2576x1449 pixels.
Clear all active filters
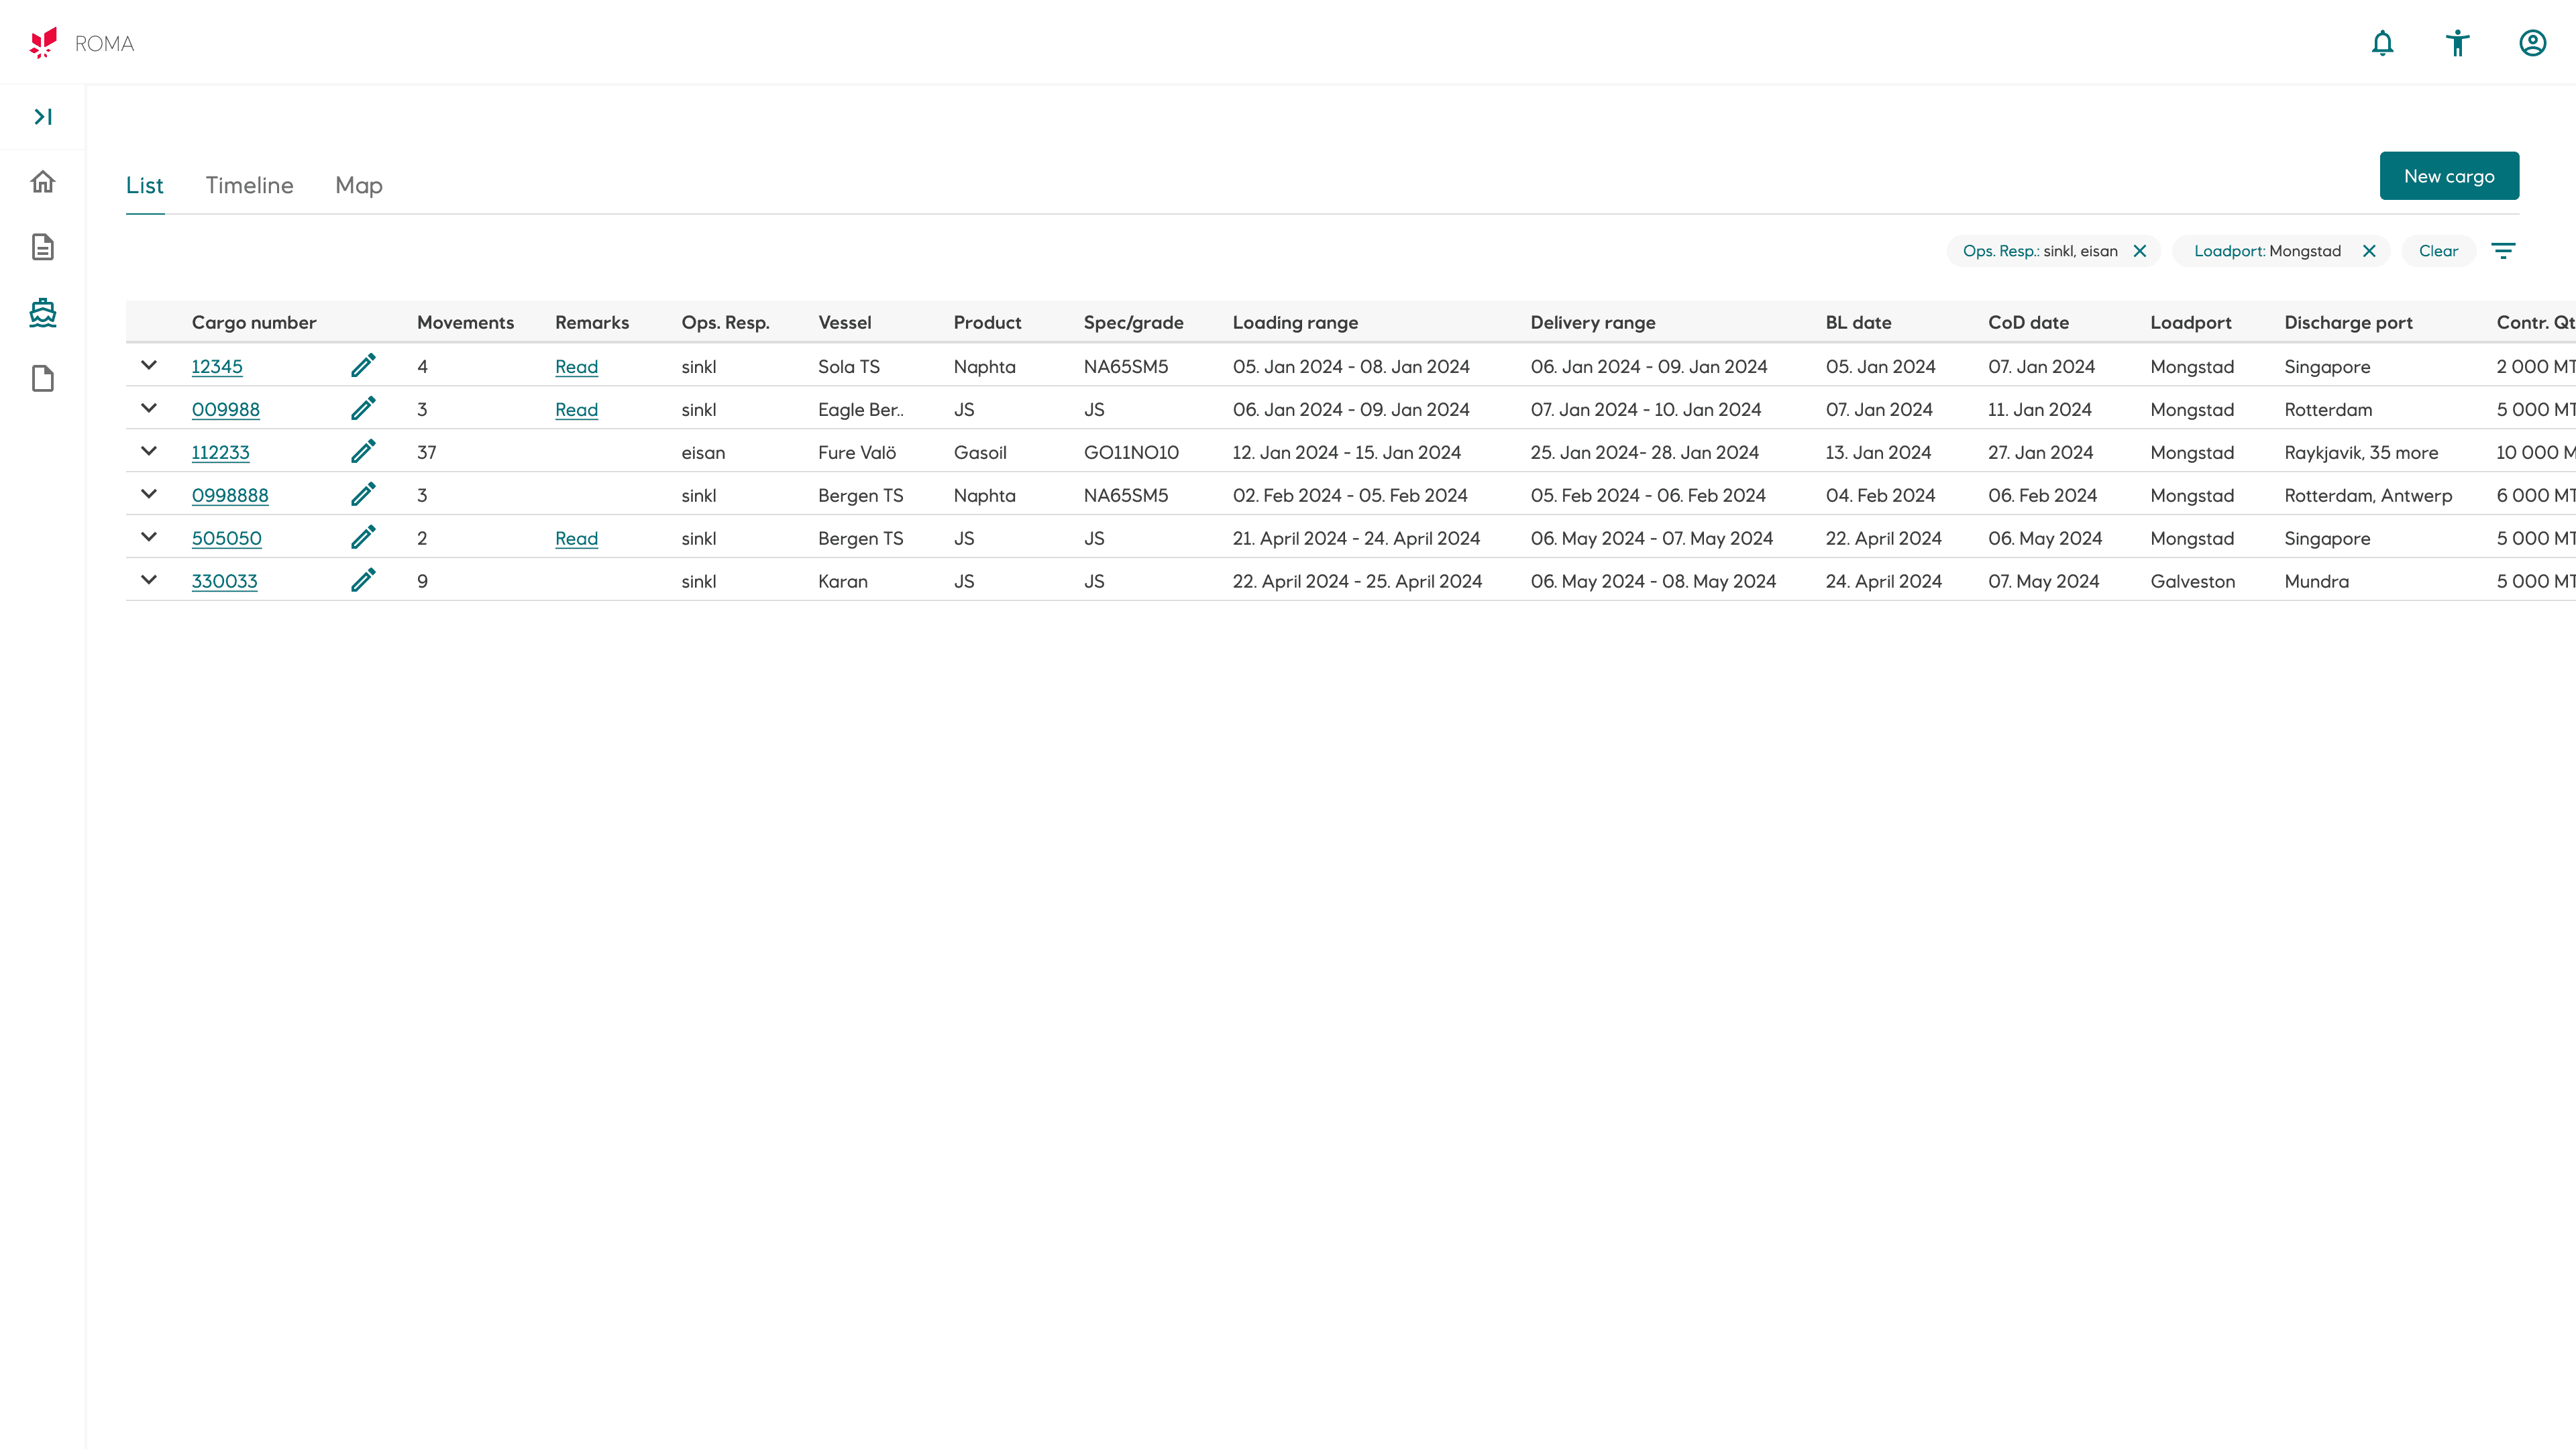point(2438,251)
